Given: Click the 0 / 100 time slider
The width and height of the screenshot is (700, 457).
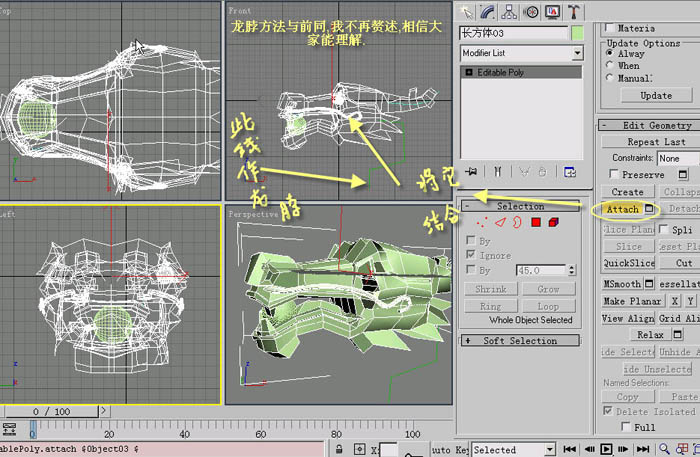Looking at the screenshot, I should [50, 411].
